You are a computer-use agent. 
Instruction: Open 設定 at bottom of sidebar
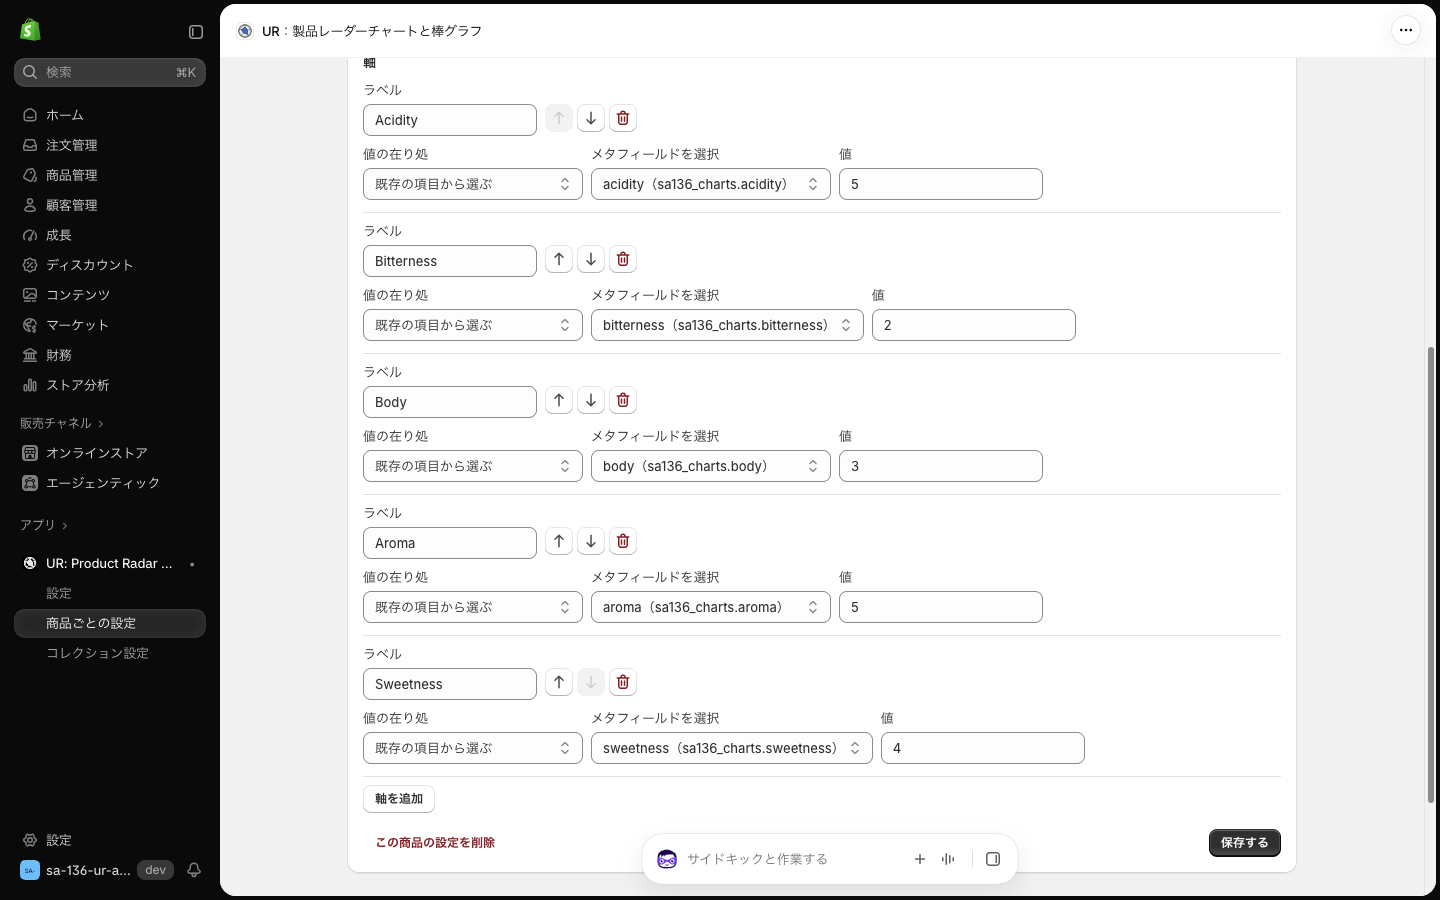tap(110, 840)
